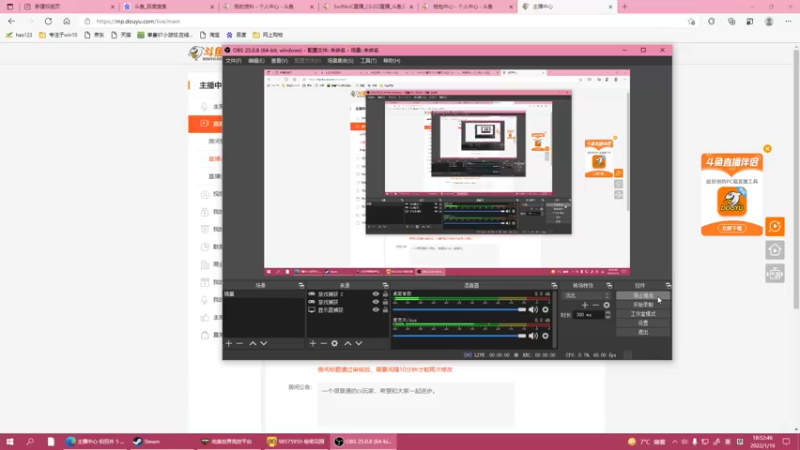Click the orange live play icon on right sidebar
800x450 pixels.
coord(774,226)
